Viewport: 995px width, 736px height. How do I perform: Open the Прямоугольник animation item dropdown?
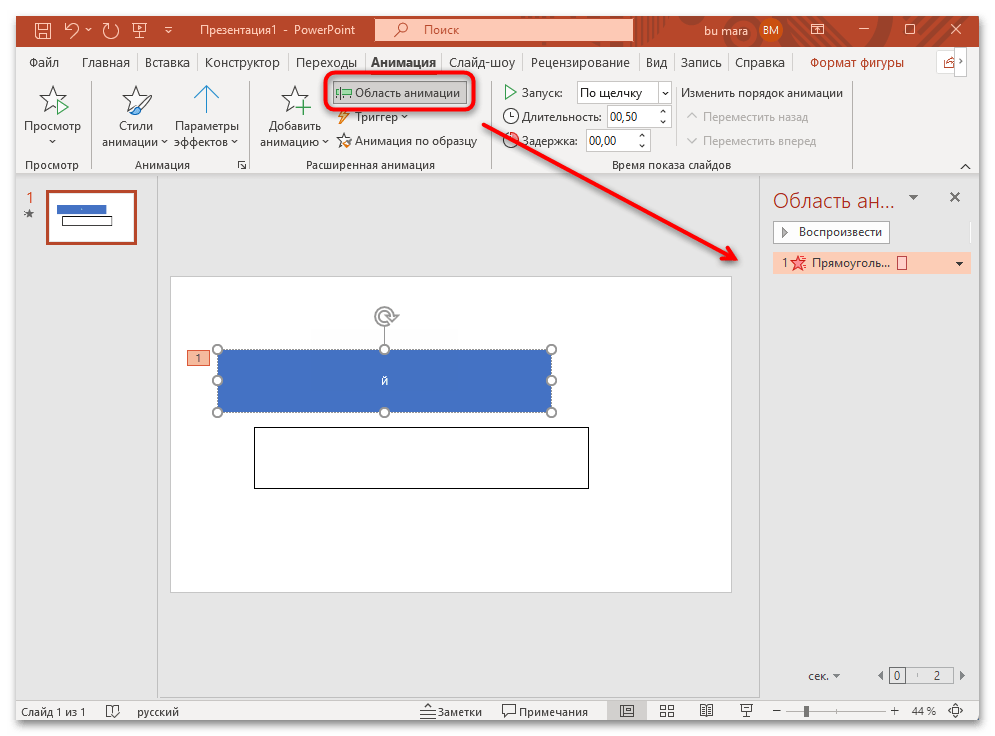coord(962,262)
